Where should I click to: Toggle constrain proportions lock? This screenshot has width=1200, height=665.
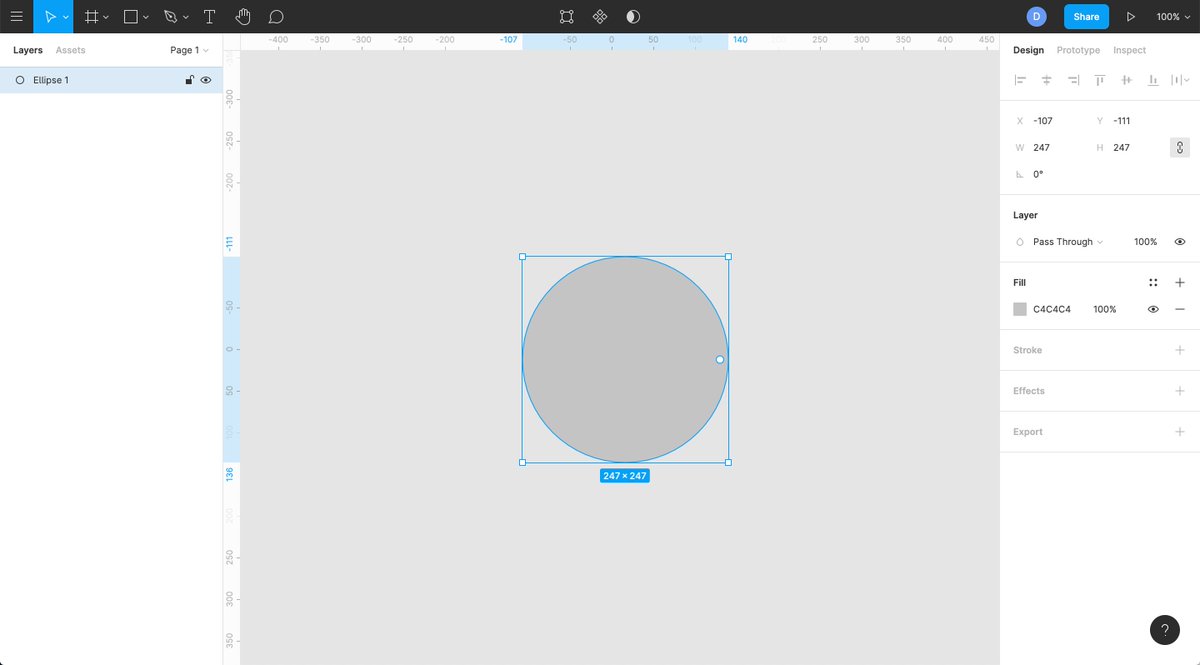(1180, 147)
